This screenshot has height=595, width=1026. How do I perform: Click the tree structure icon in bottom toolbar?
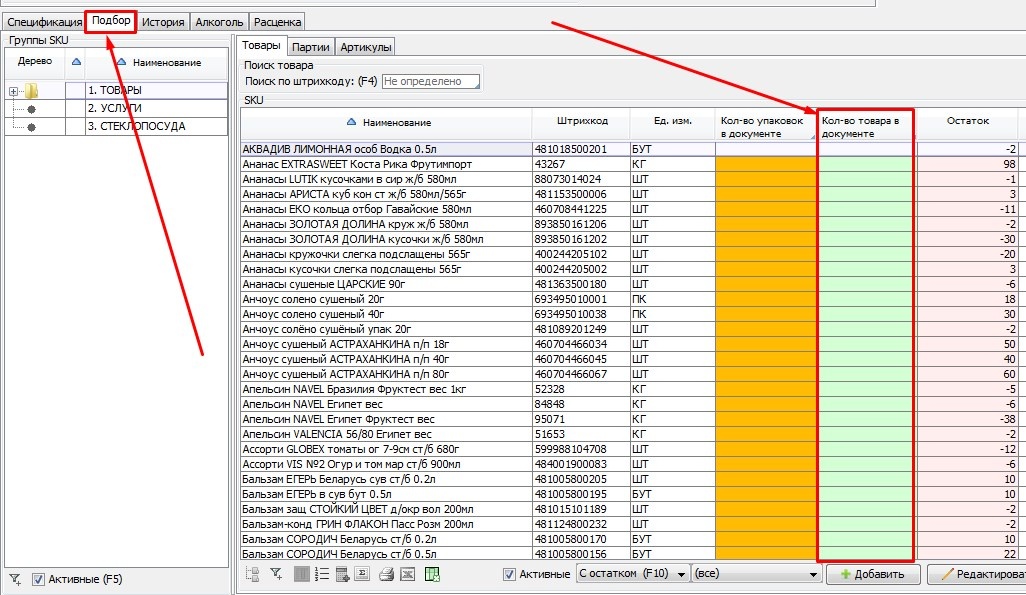tap(253, 574)
